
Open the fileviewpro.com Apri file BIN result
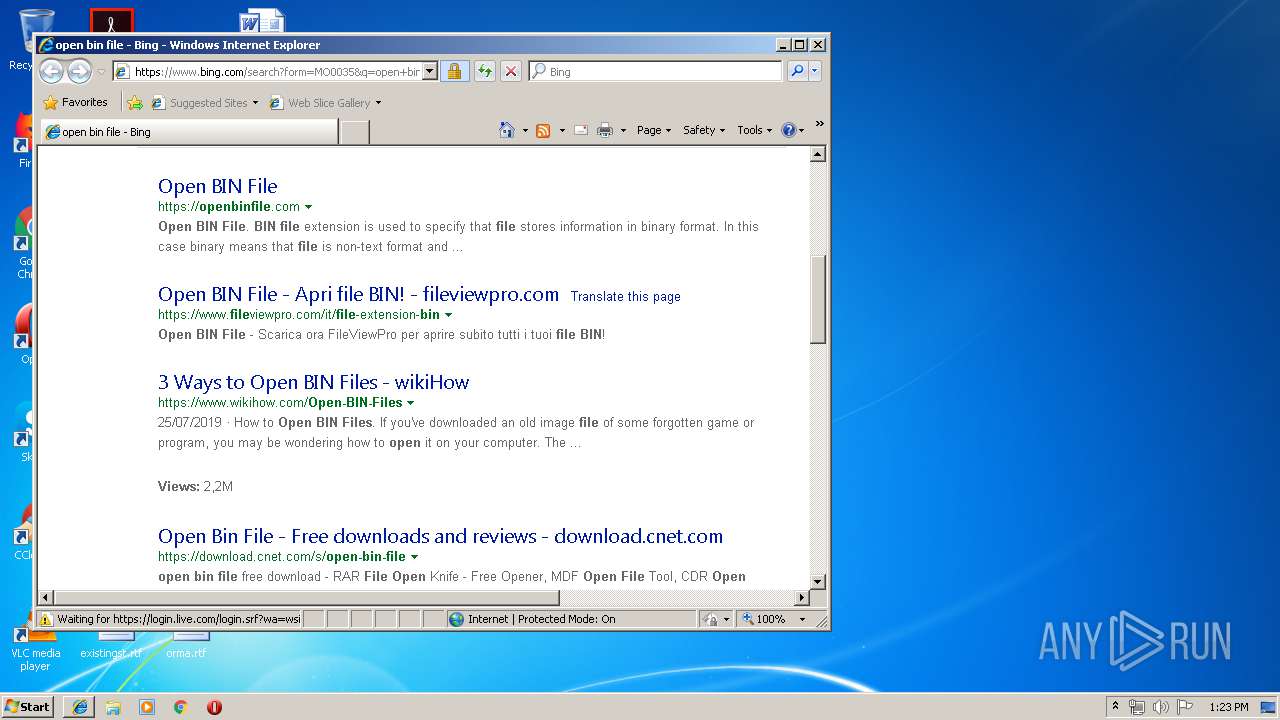pos(358,294)
